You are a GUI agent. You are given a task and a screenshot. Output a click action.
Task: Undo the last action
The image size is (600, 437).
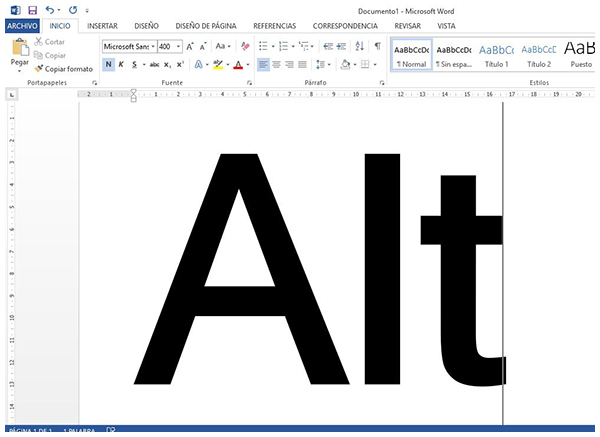[49, 10]
